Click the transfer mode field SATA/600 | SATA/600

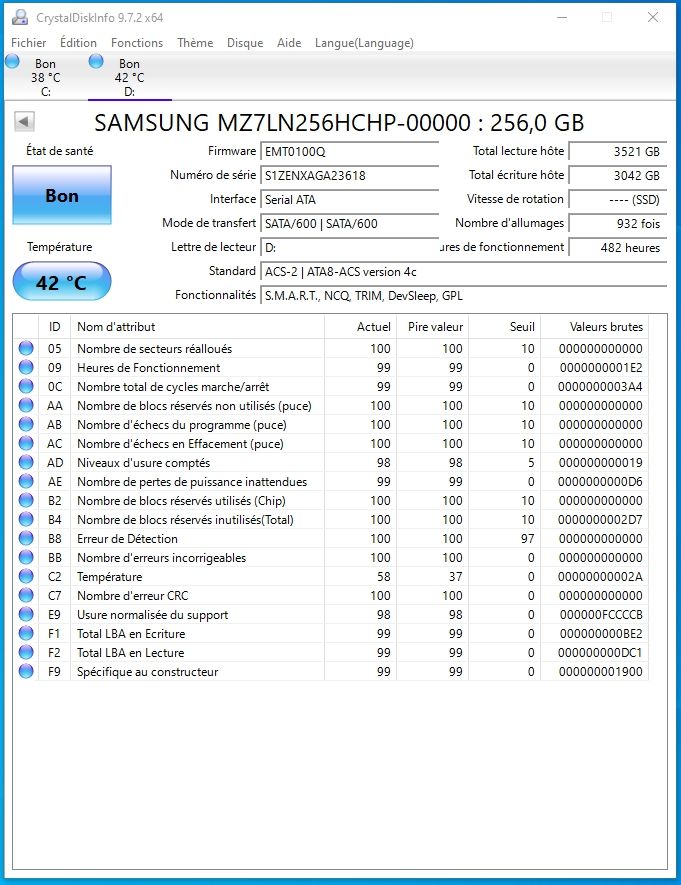pyautogui.click(x=349, y=224)
